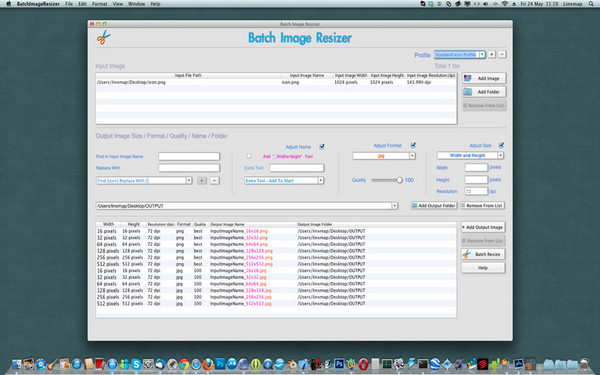600x375 pixels.
Task: Click the Add Image picture icon
Action: tap(468, 78)
